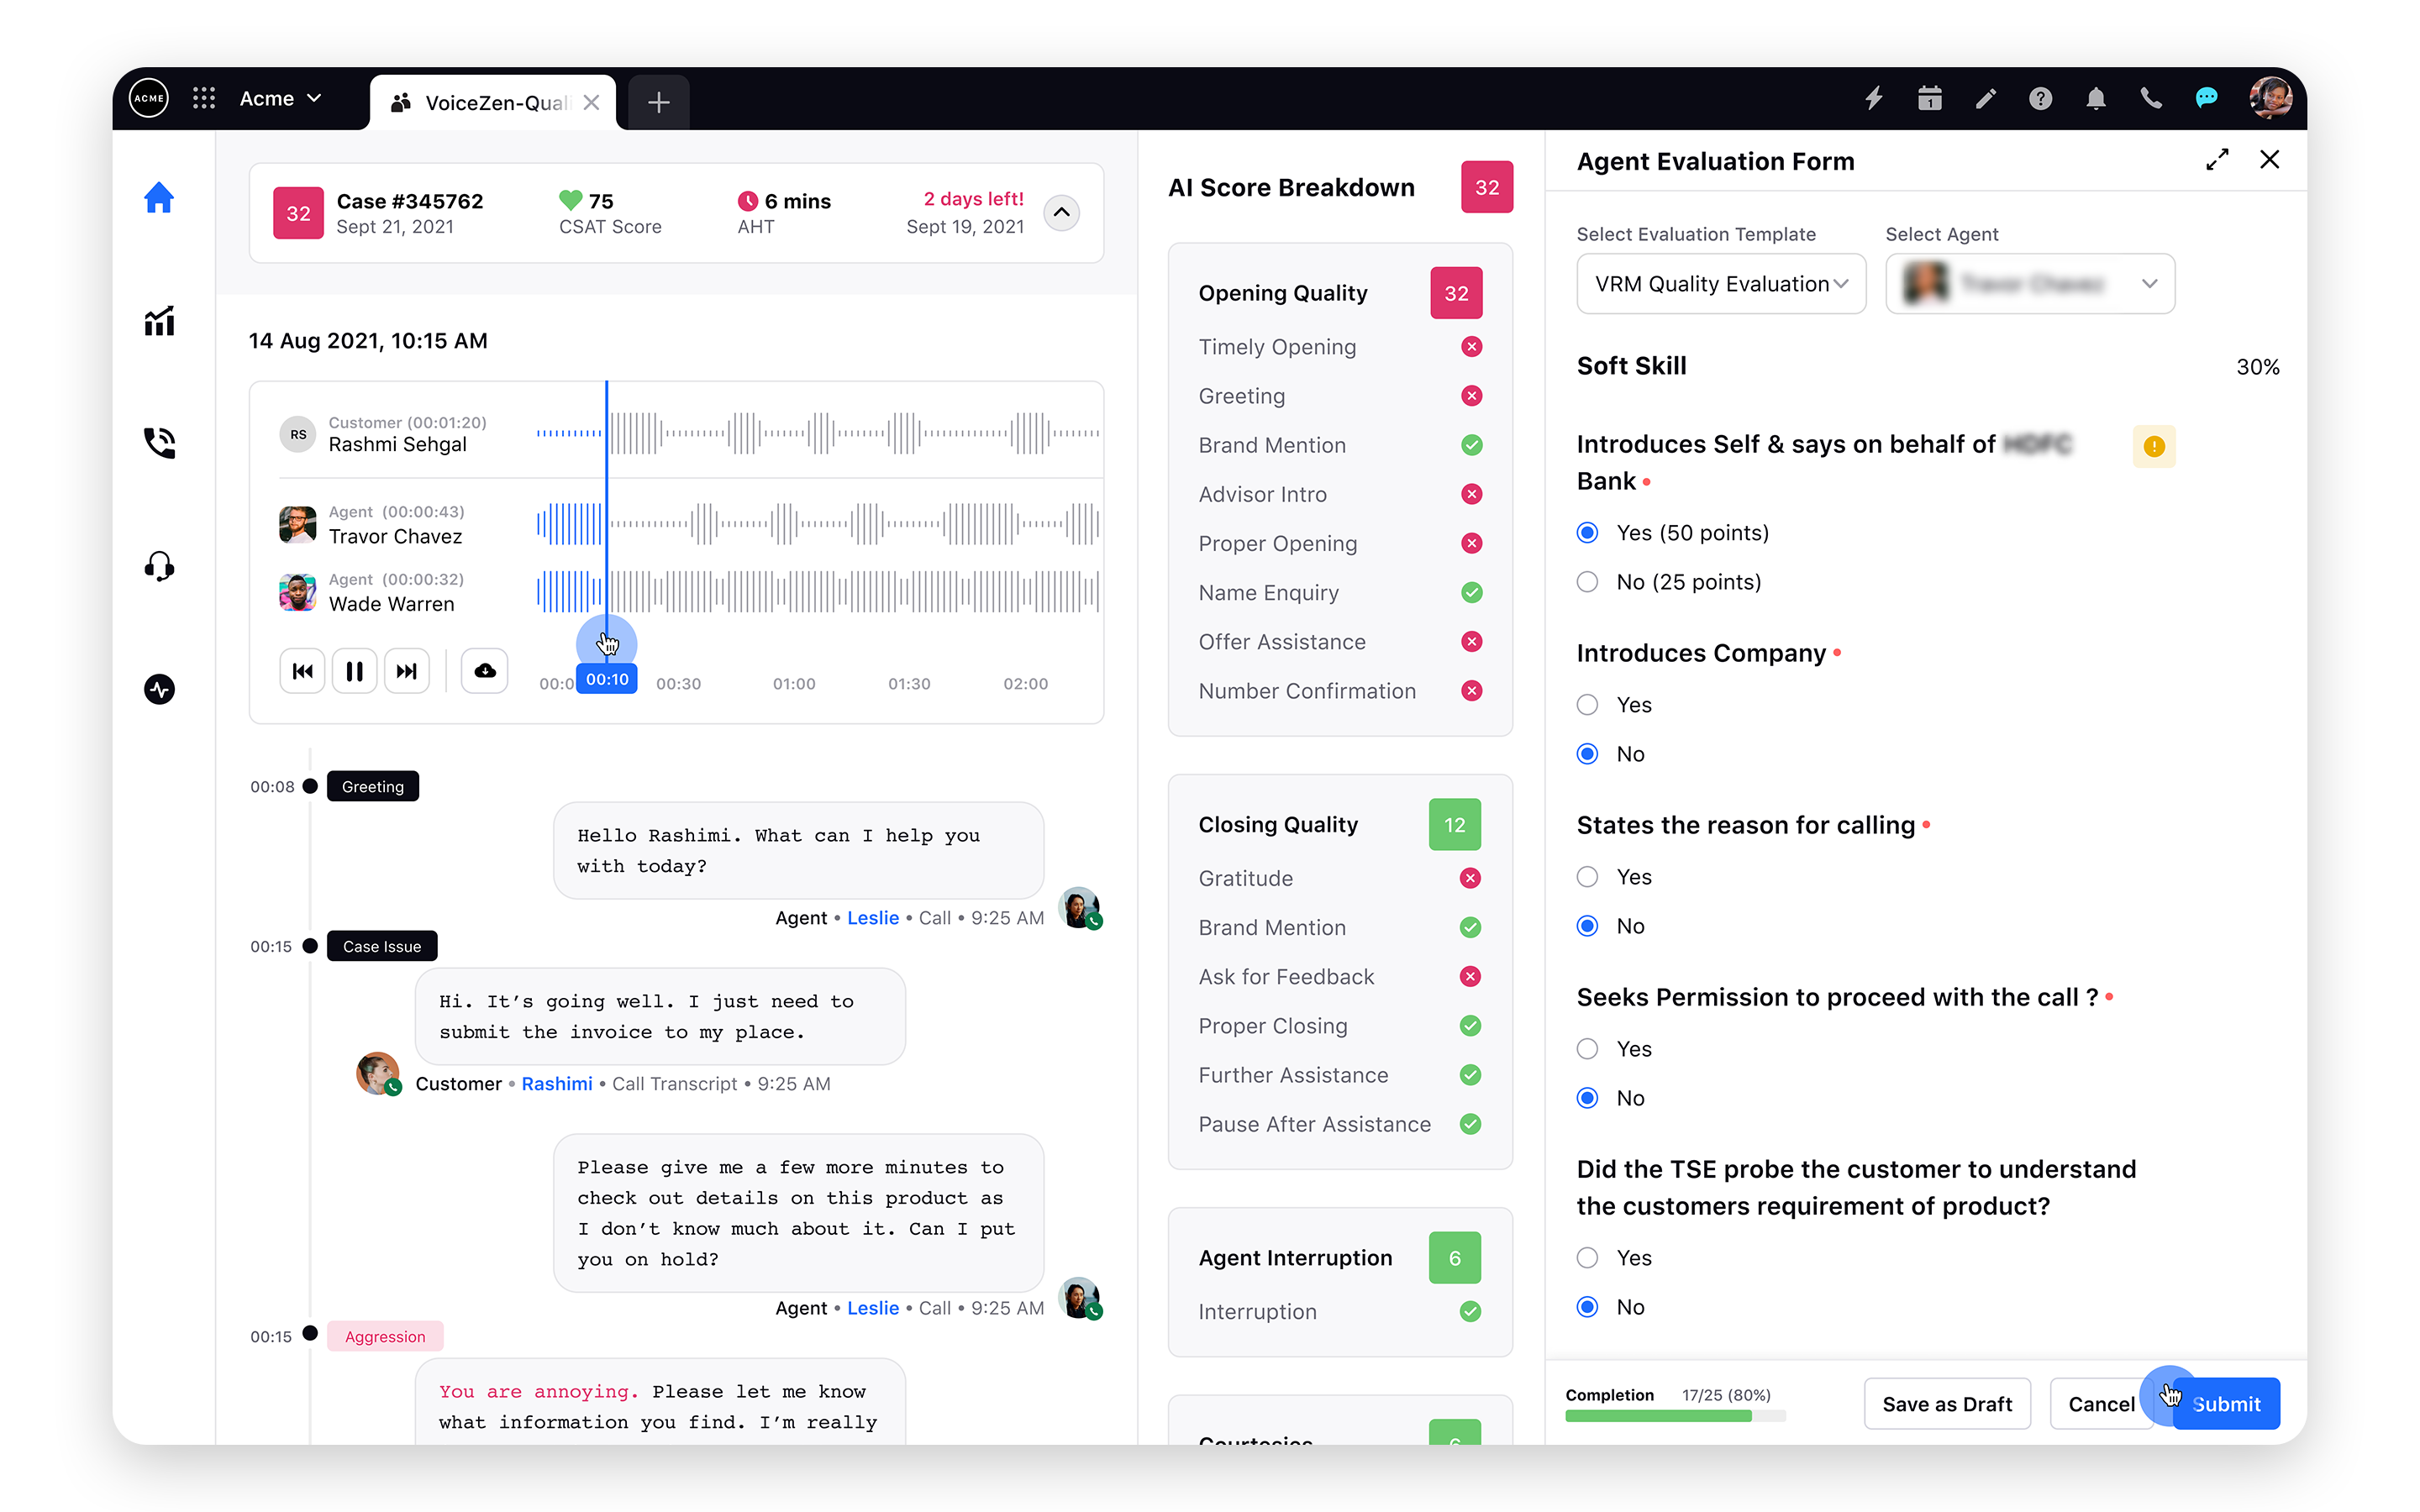The image size is (2420, 1512).
Task: Select Yes (50 points) for Introduces Self question
Action: tap(1587, 532)
